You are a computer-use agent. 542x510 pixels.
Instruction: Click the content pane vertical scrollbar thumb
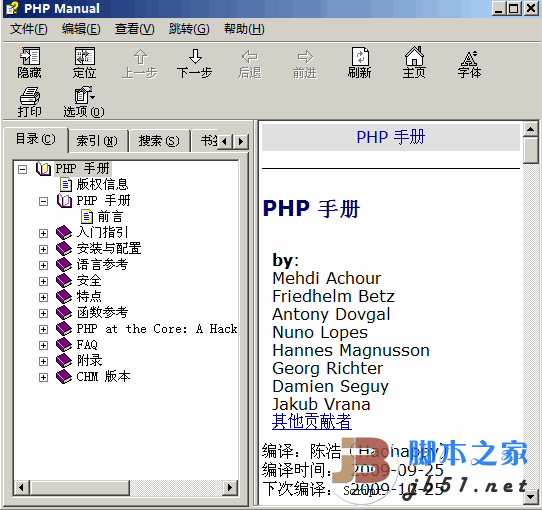(x=530, y=150)
